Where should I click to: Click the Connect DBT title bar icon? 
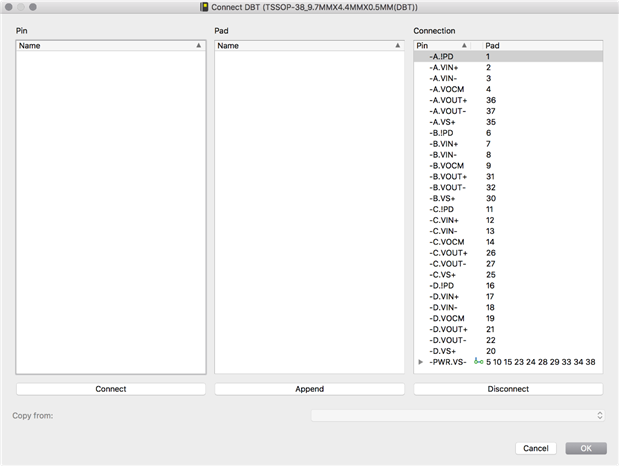204,7
